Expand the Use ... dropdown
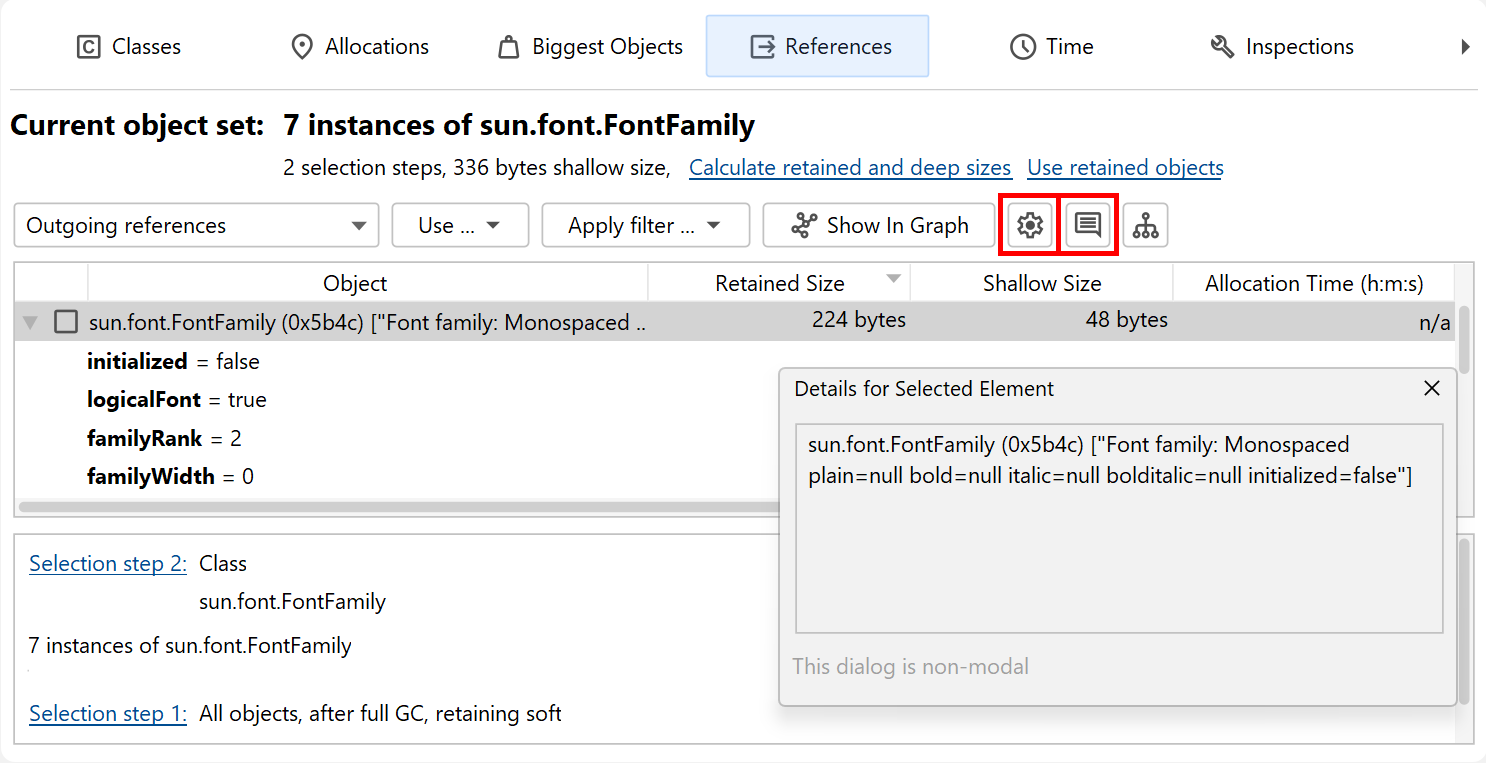The image size is (1486, 763). tap(459, 226)
